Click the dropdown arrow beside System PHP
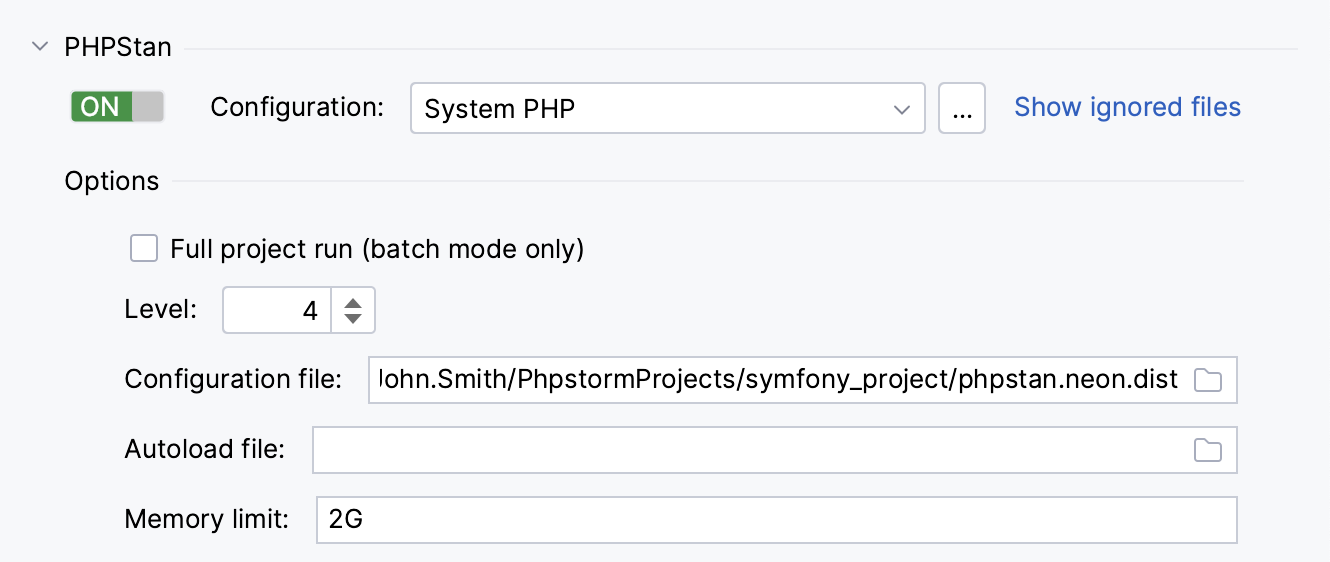The image size is (1330, 562). [902, 109]
